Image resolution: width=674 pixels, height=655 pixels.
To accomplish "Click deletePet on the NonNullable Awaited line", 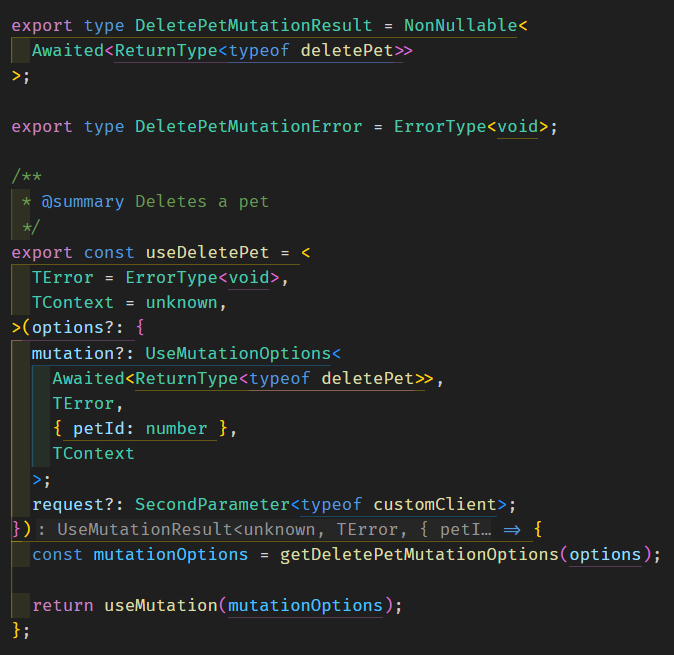I will pos(347,51).
